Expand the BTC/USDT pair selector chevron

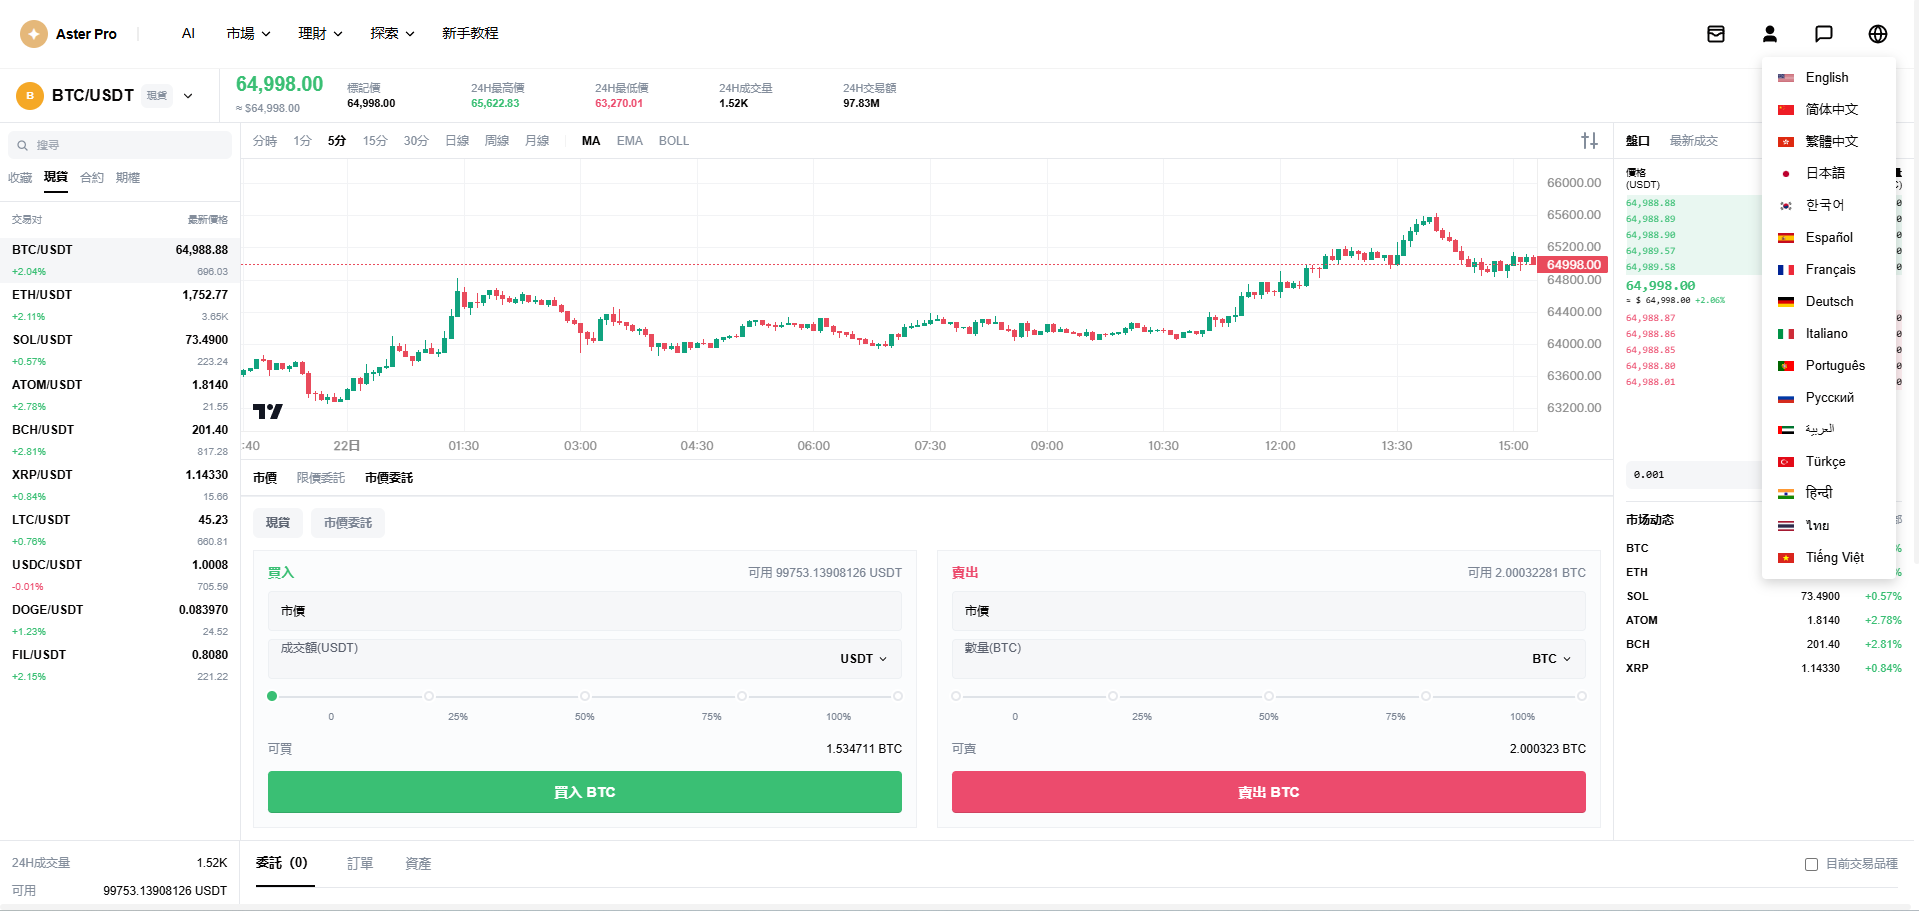[x=188, y=96]
